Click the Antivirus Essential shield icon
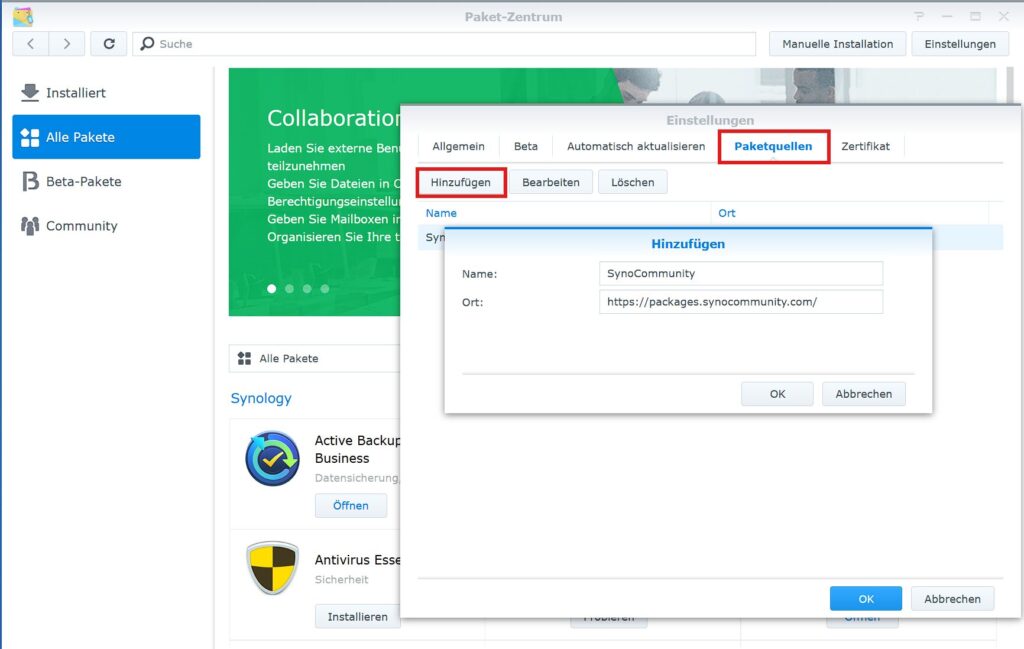Screen dimensions: 1024x649 pos(272,568)
